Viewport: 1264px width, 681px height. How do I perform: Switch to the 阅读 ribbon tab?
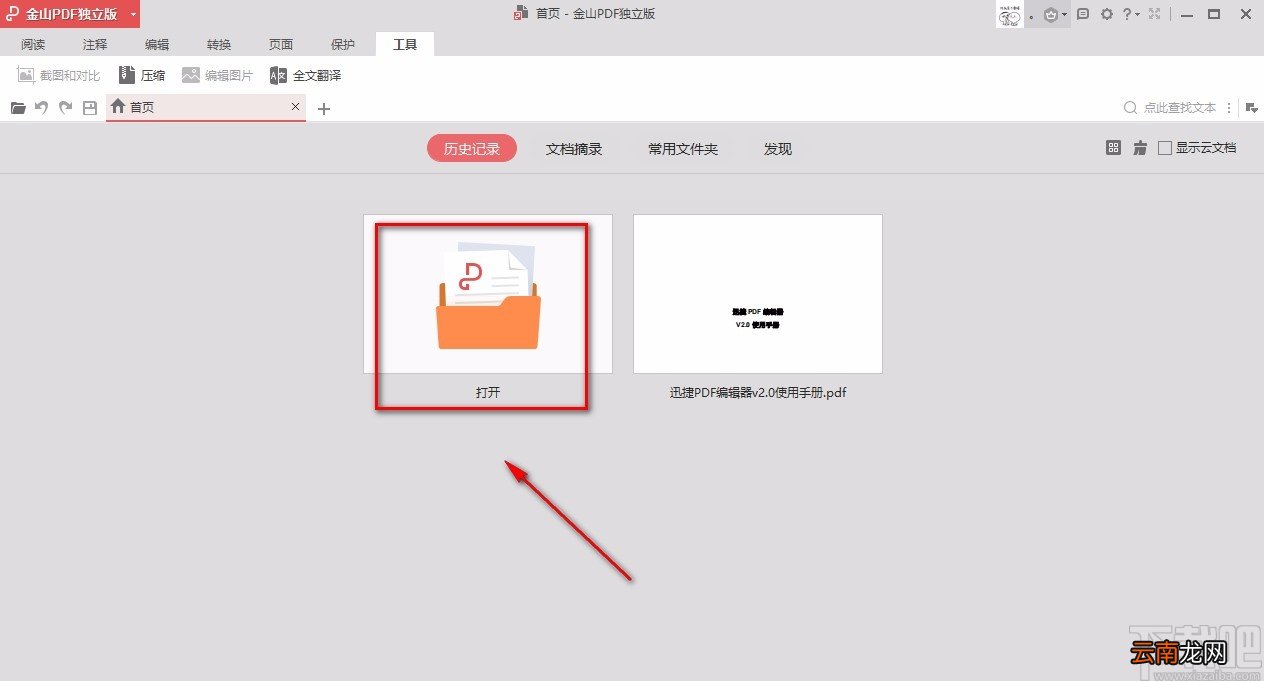33,44
